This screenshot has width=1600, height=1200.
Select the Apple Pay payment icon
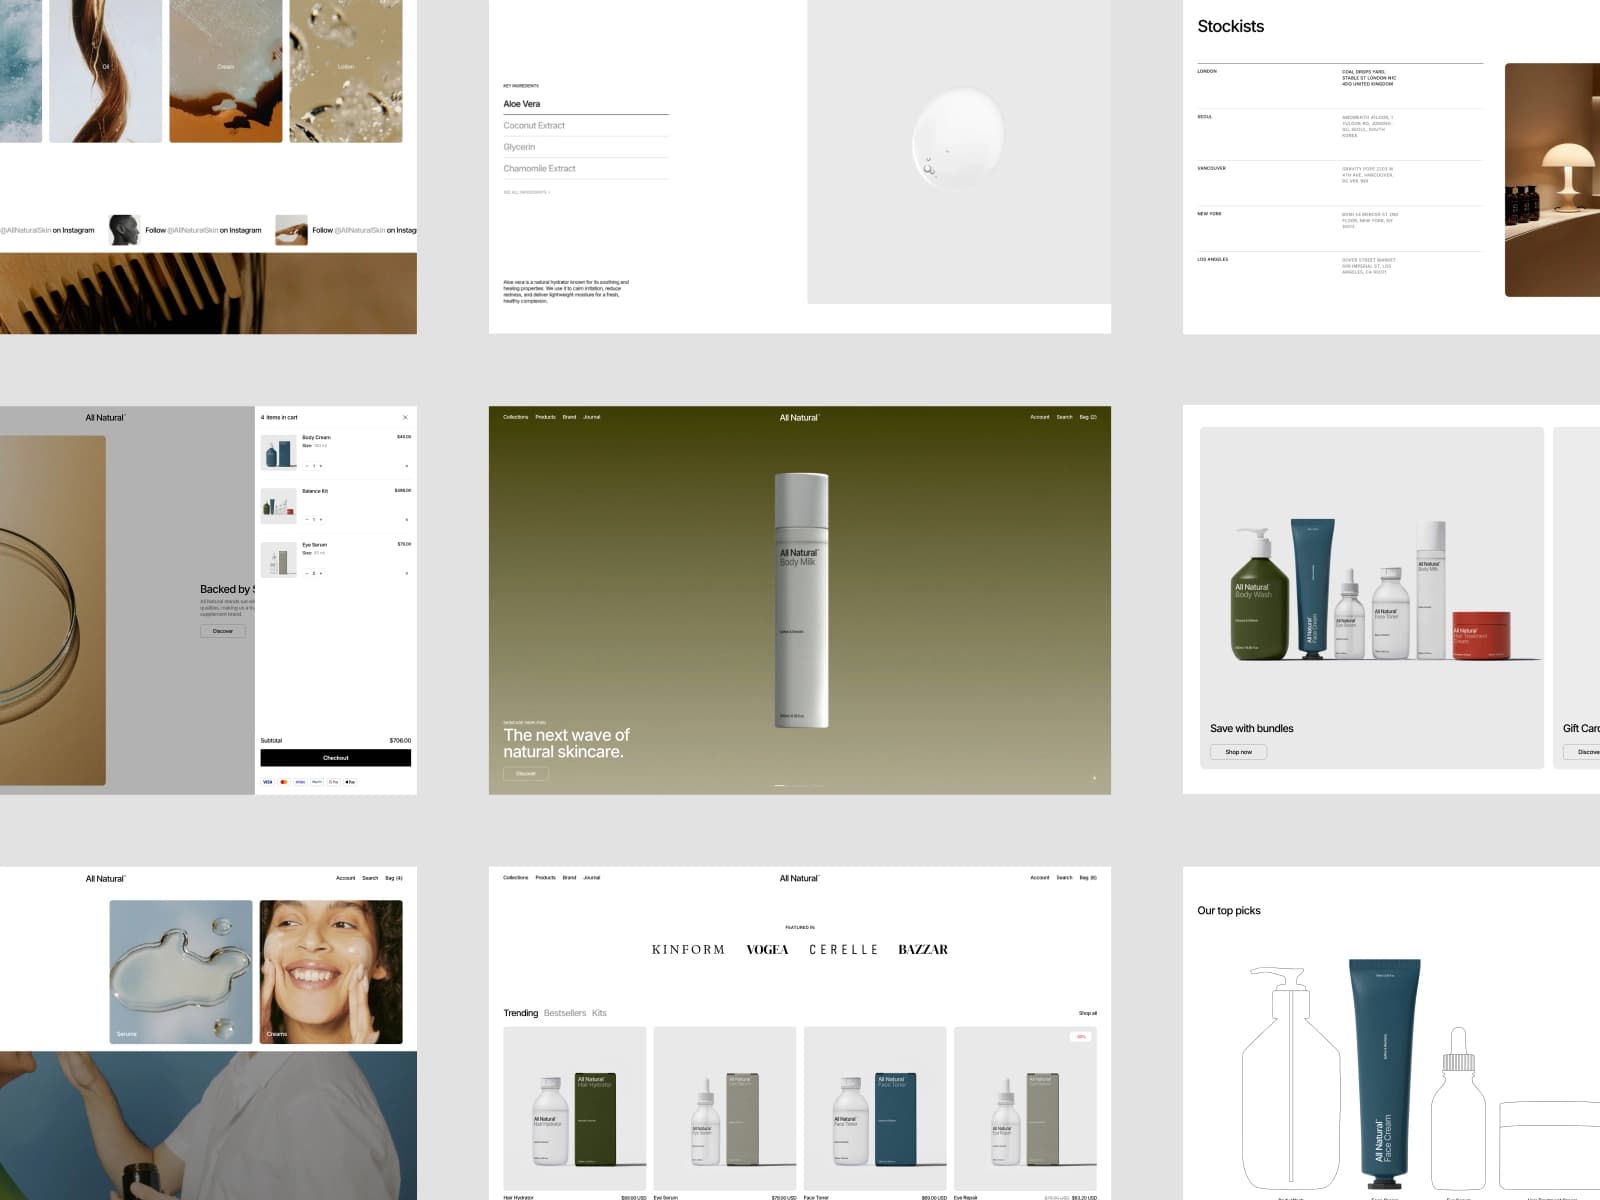(x=350, y=782)
